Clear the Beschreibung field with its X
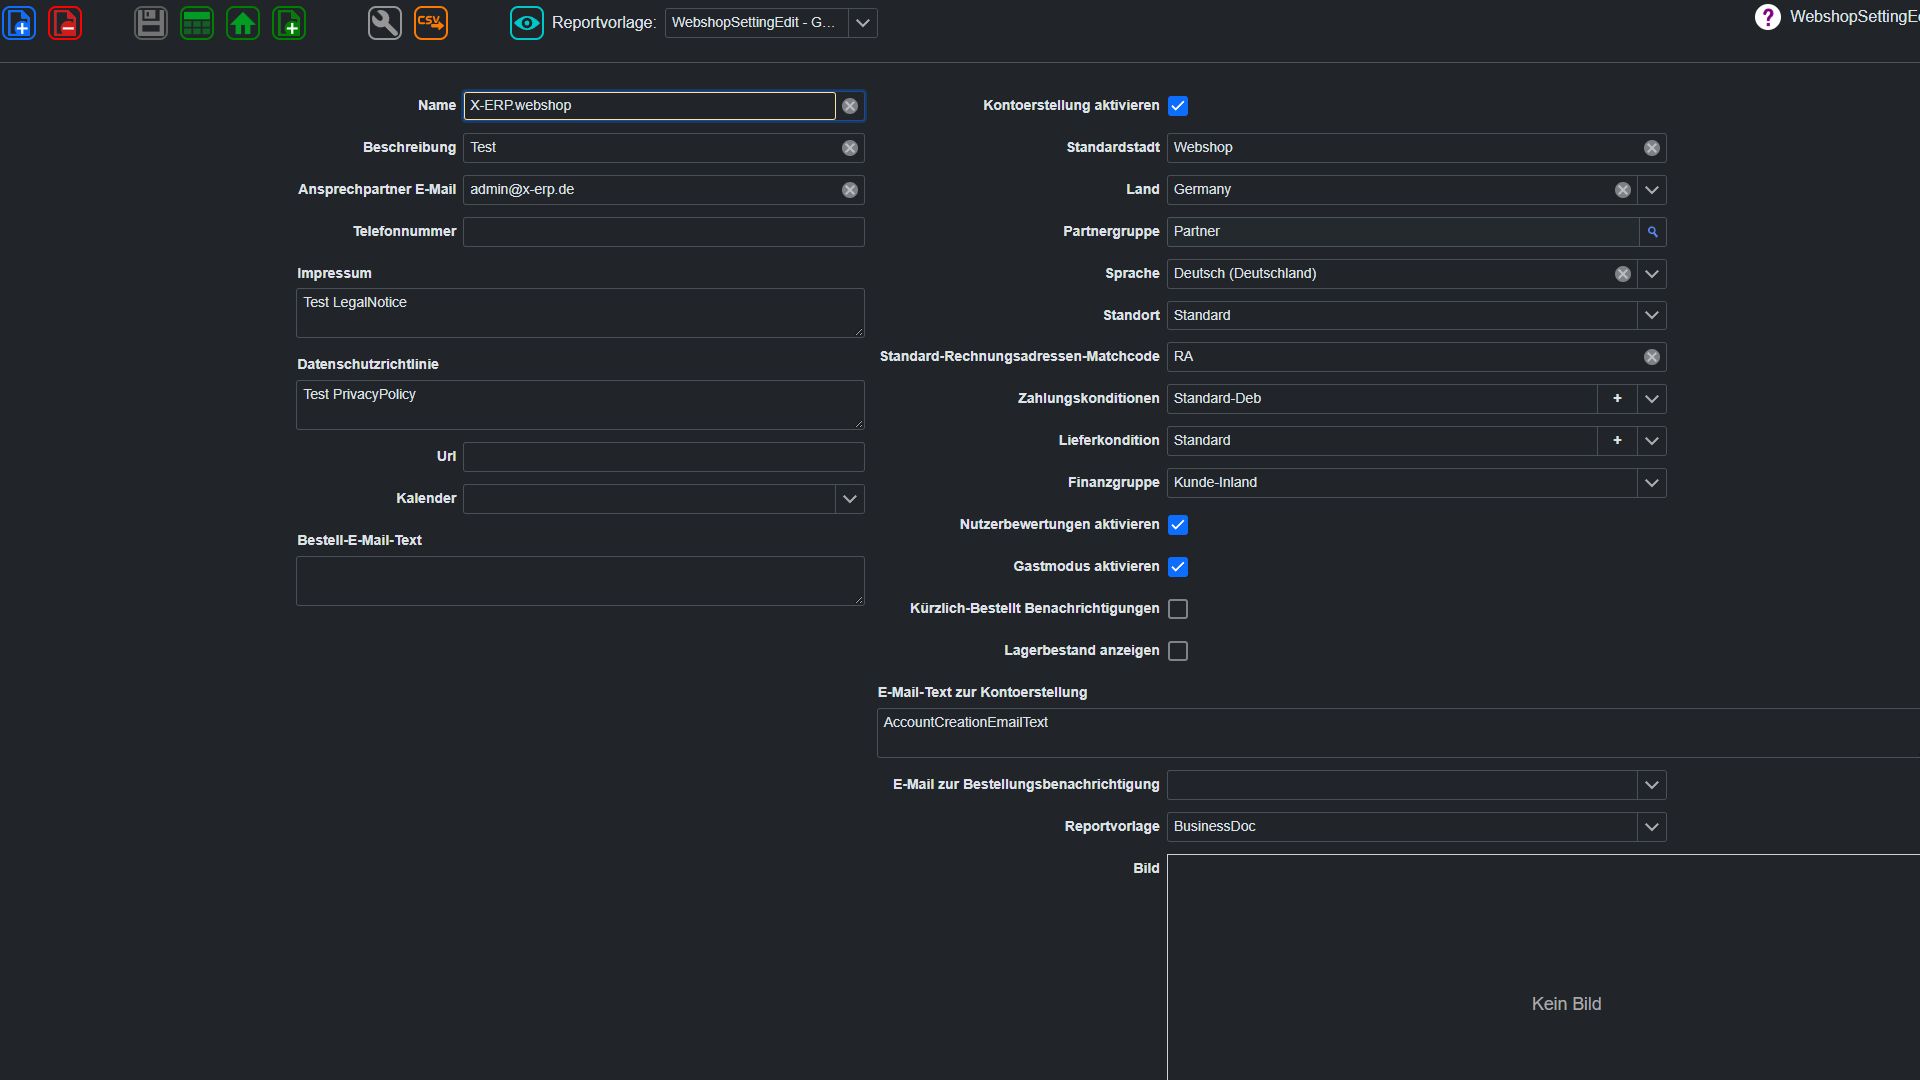Image resolution: width=1920 pixels, height=1080 pixels. 850,148
